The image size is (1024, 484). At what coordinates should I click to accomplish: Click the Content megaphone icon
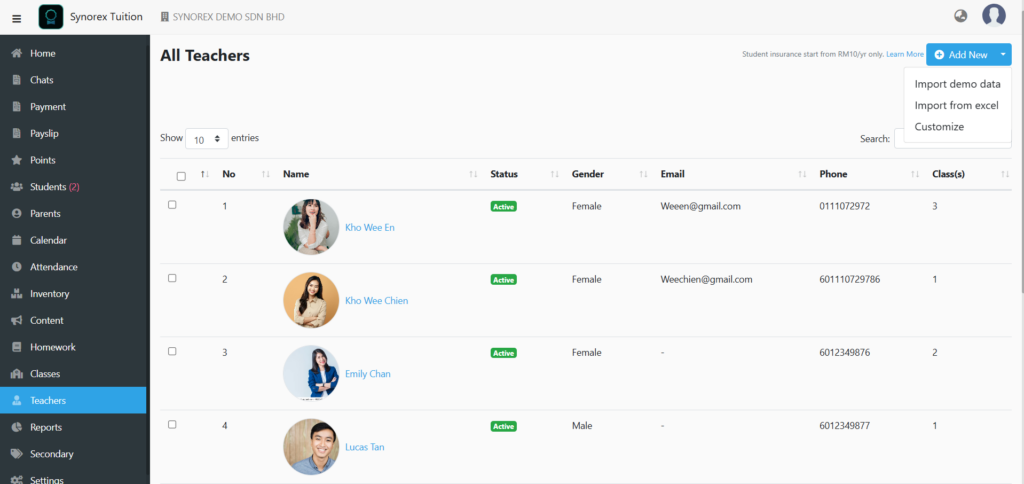[17, 321]
